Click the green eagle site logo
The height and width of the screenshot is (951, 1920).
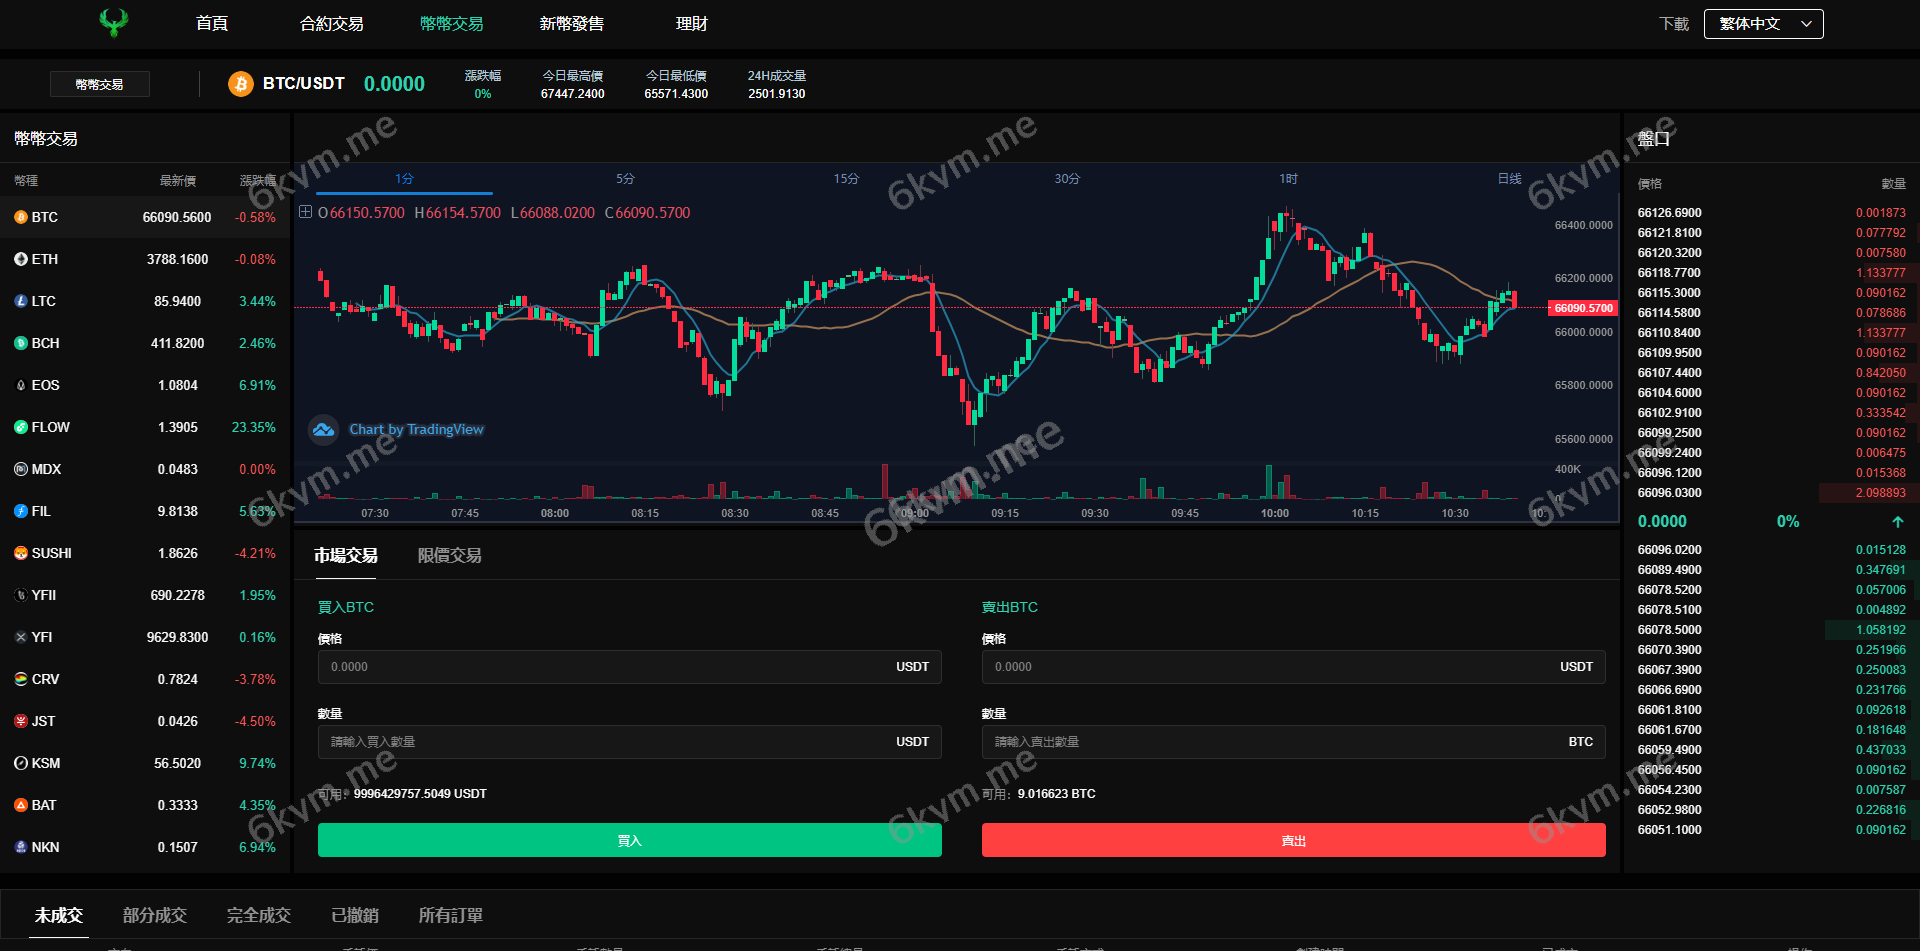(x=114, y=22)
